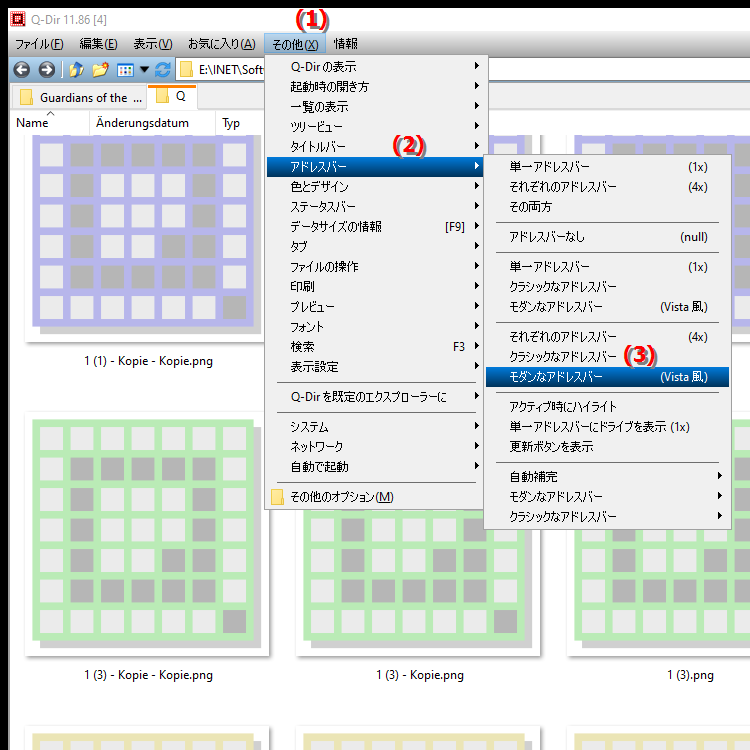This screenshot has height=750, width=750.
Task: Click the new folder star icon
Action: [100, 70]
